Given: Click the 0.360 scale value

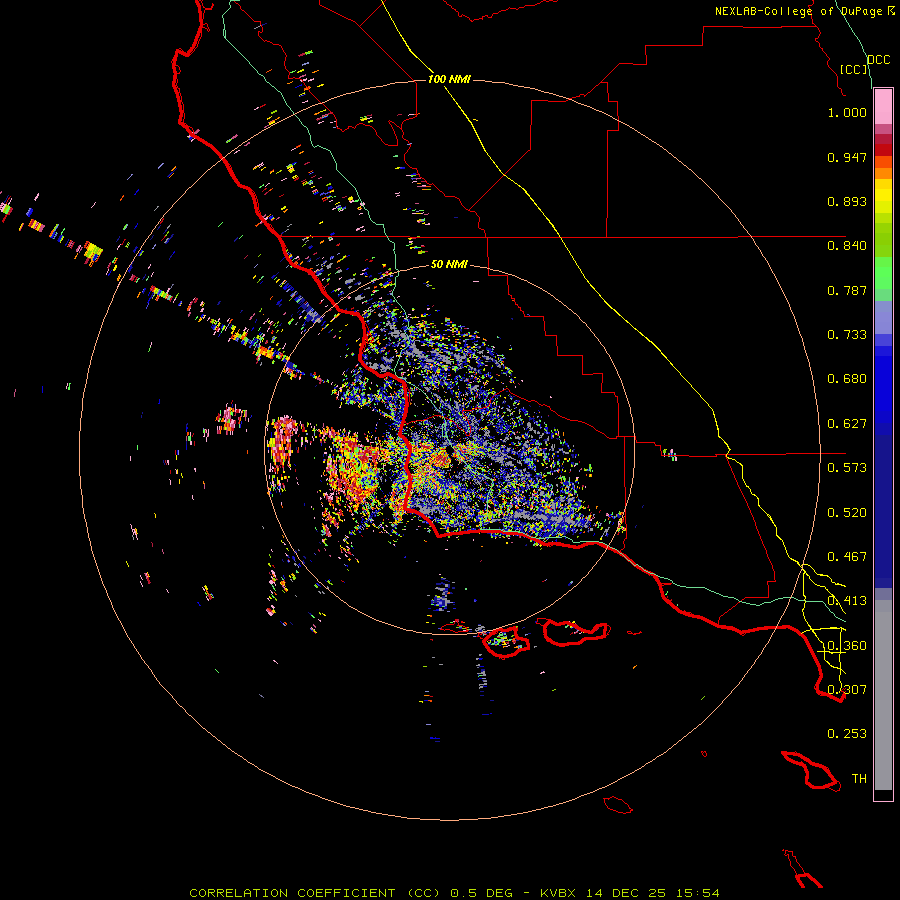Looking at the screenshot, I should click(x=847, y=646).
